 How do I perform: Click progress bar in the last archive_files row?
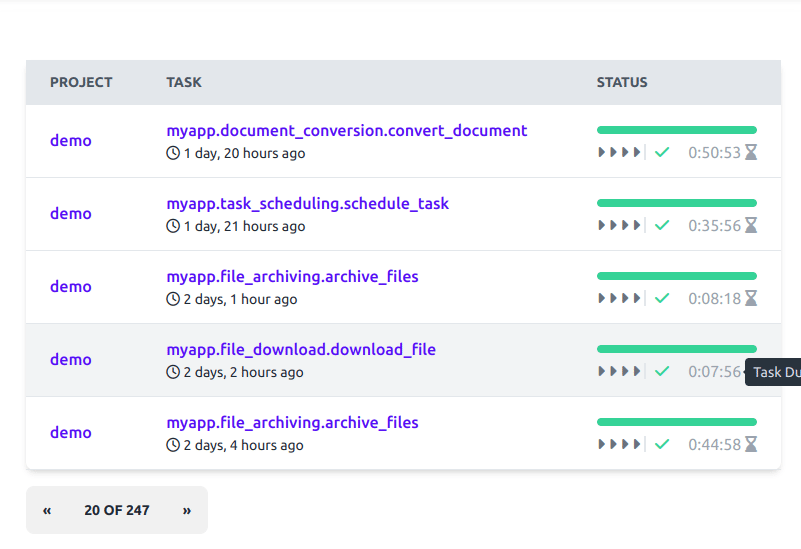(676, 422)
